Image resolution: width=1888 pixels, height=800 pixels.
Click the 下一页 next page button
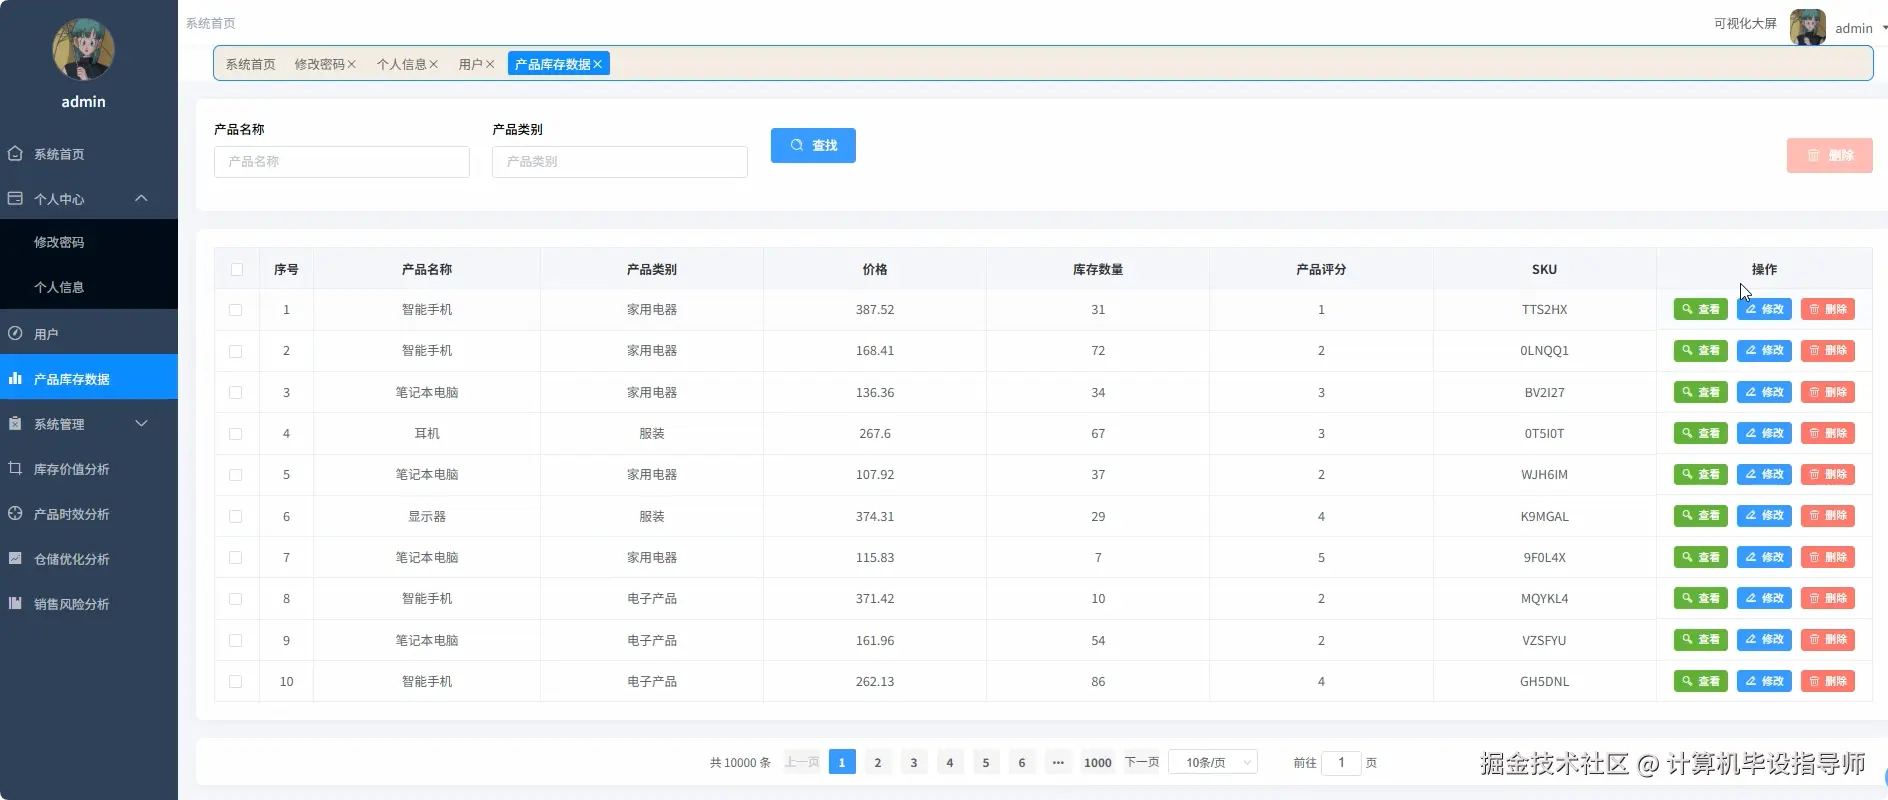(1142, 763)
